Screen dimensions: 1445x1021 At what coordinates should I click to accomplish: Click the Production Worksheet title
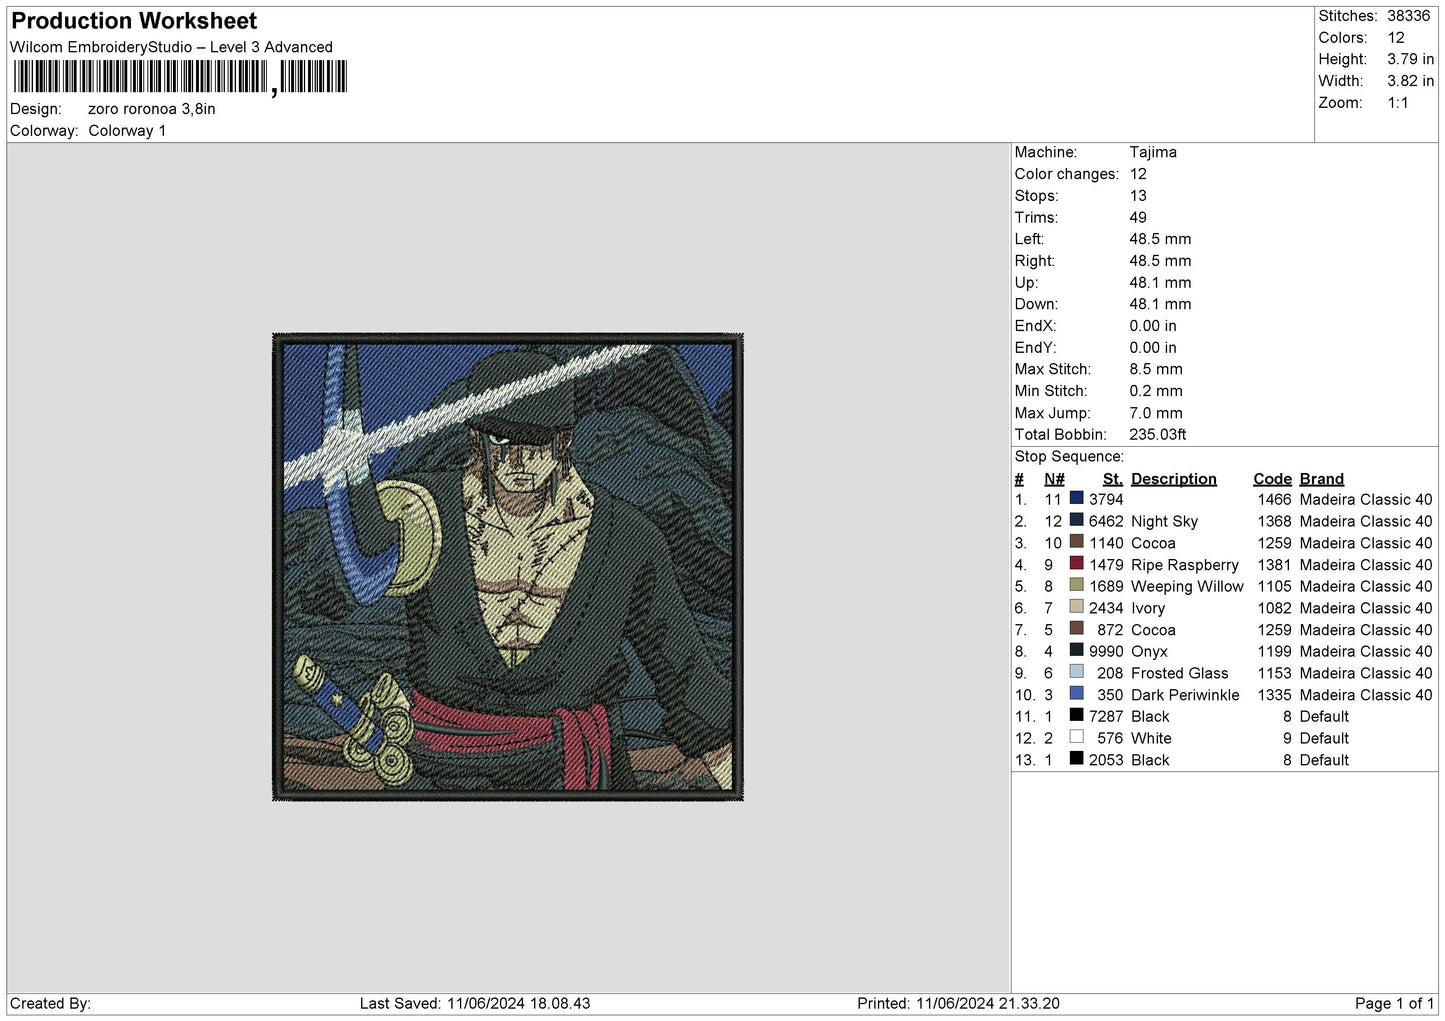(x=134, y=21)
